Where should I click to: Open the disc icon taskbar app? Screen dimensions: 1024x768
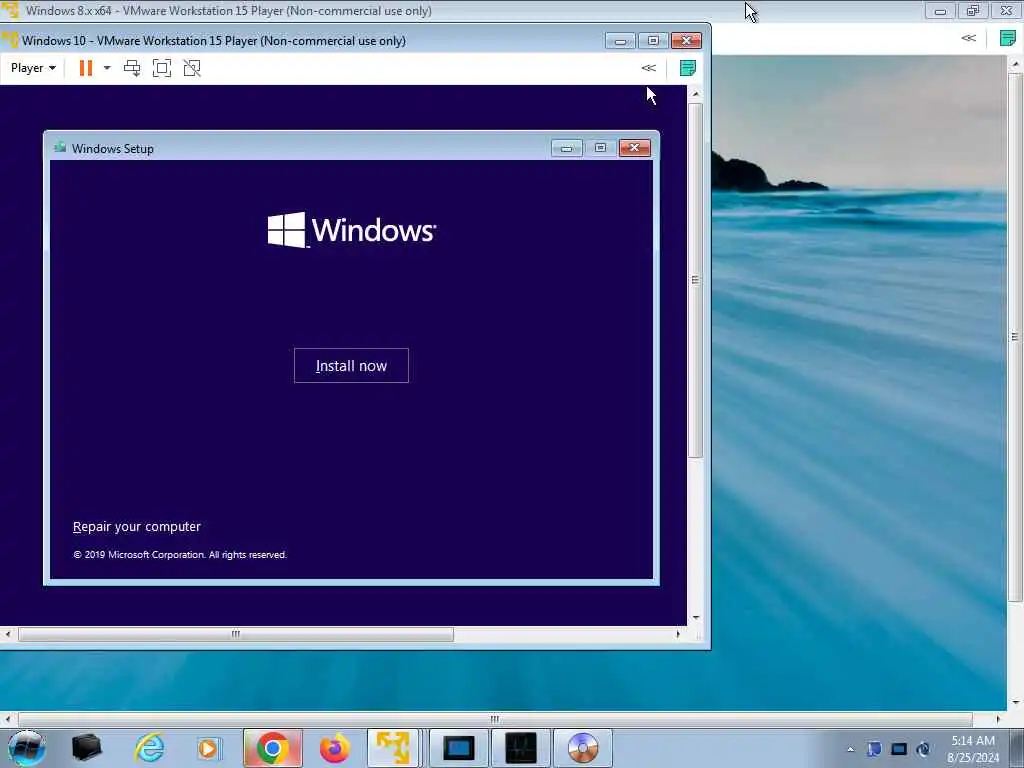583,748
